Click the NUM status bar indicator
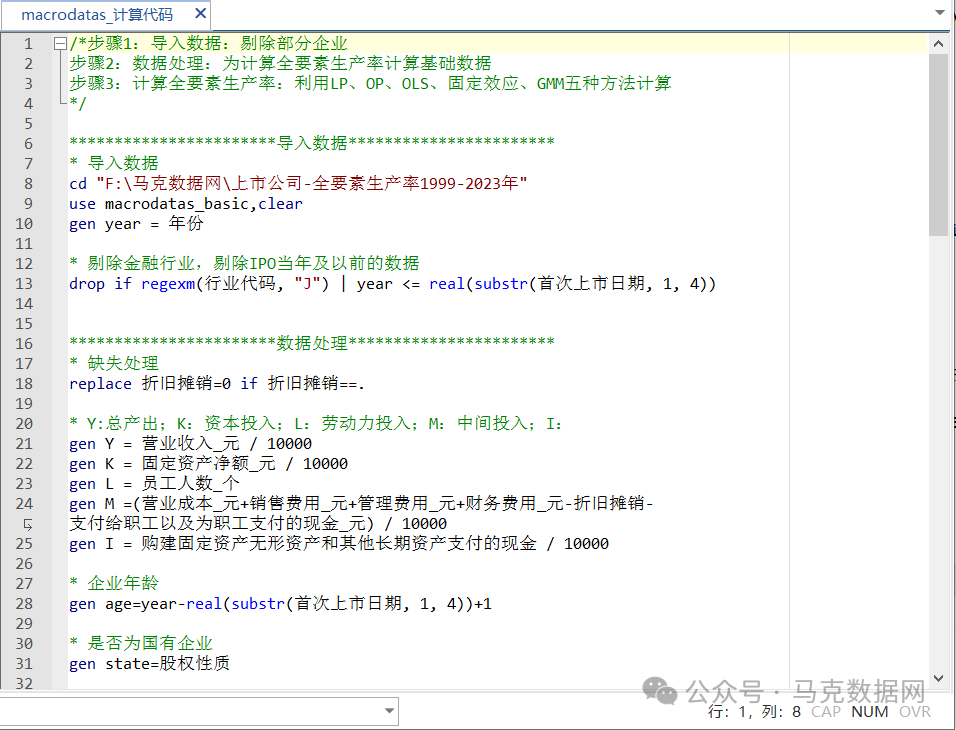This screenshot has height=730, width=956. (869, 712)
